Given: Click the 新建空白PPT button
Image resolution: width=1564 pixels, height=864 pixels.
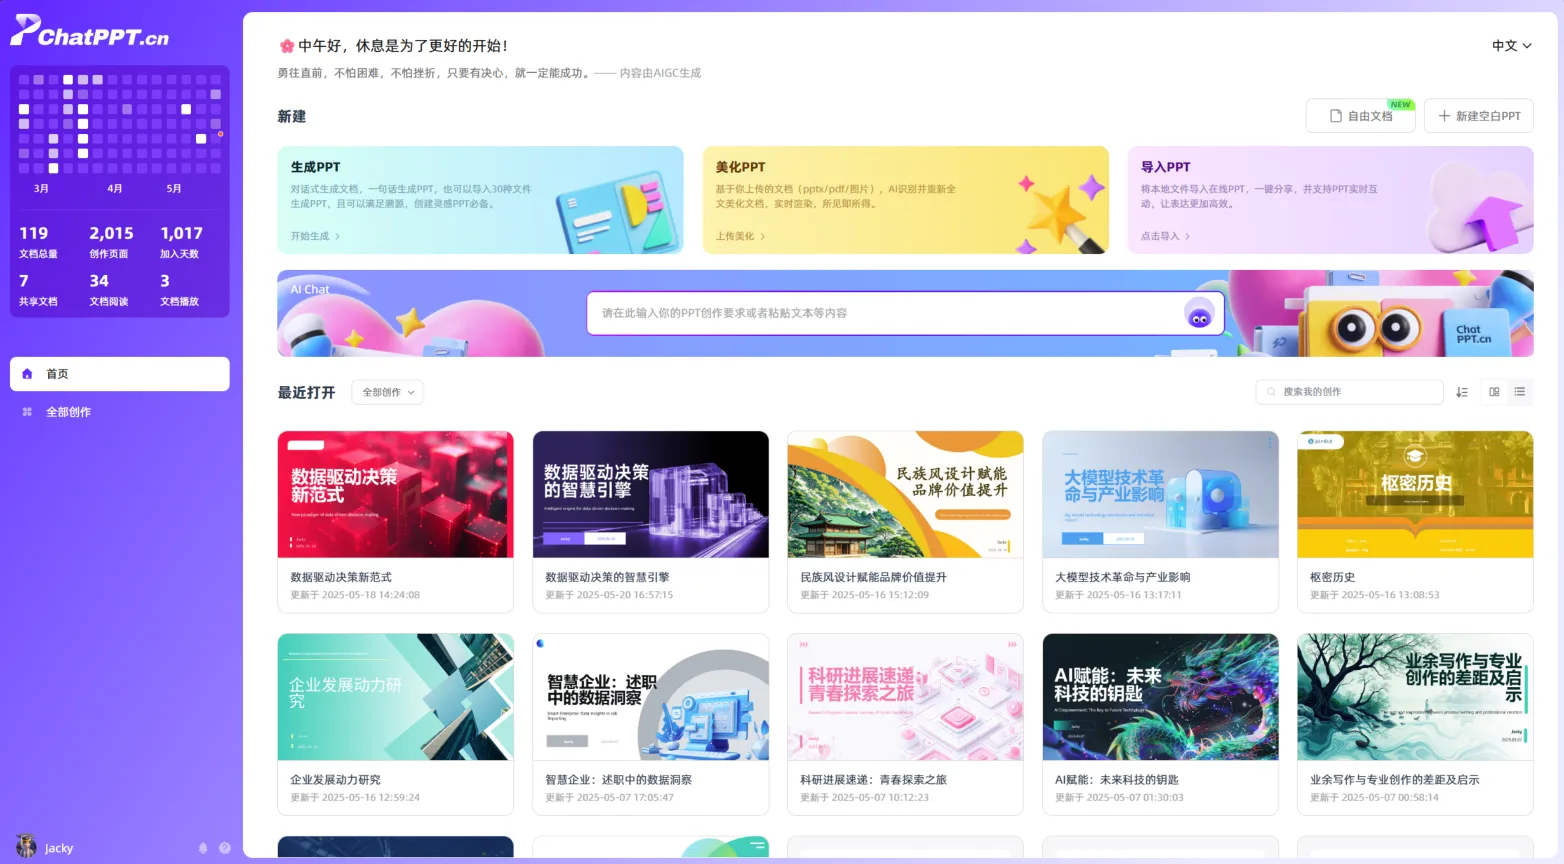Looking at the screenshot, I should (1478, 116).
